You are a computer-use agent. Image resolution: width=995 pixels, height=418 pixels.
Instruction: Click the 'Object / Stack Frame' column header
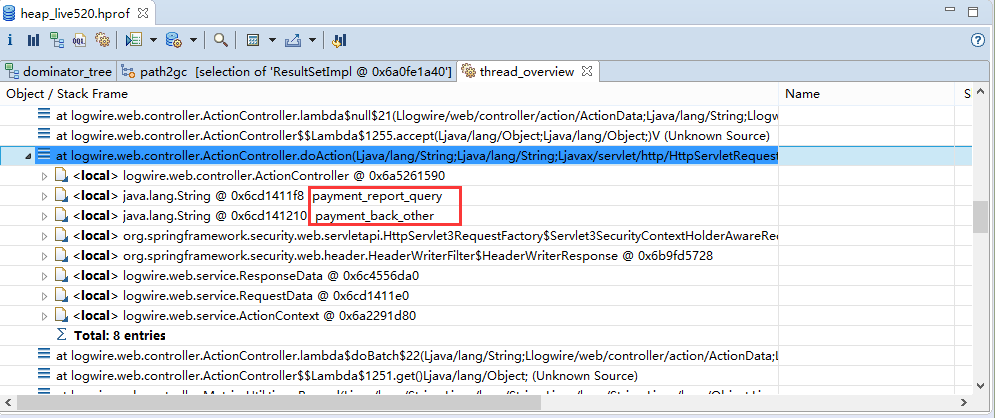tap(390, 94)
